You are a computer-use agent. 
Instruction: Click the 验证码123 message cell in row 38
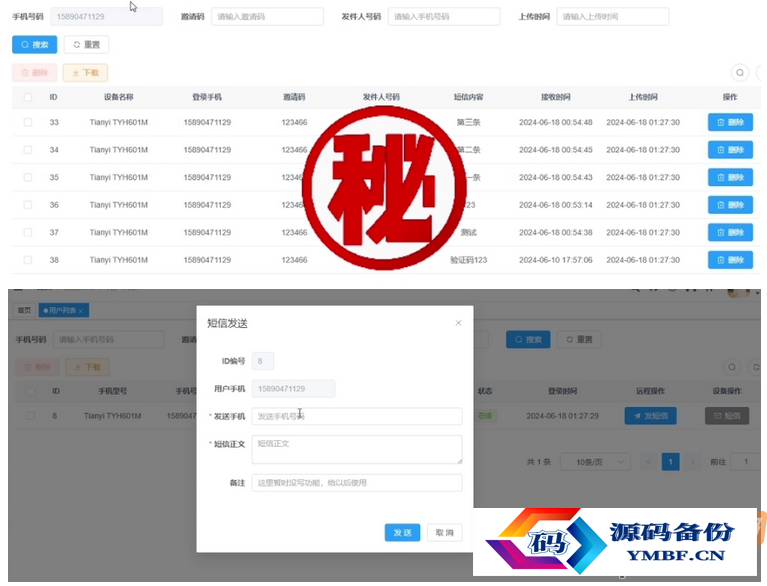tap(469, 260)
